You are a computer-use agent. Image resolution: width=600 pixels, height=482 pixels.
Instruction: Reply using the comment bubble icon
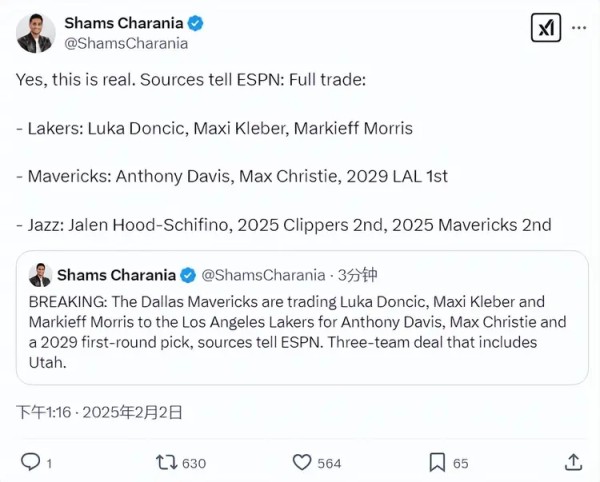tap(31, 462)
